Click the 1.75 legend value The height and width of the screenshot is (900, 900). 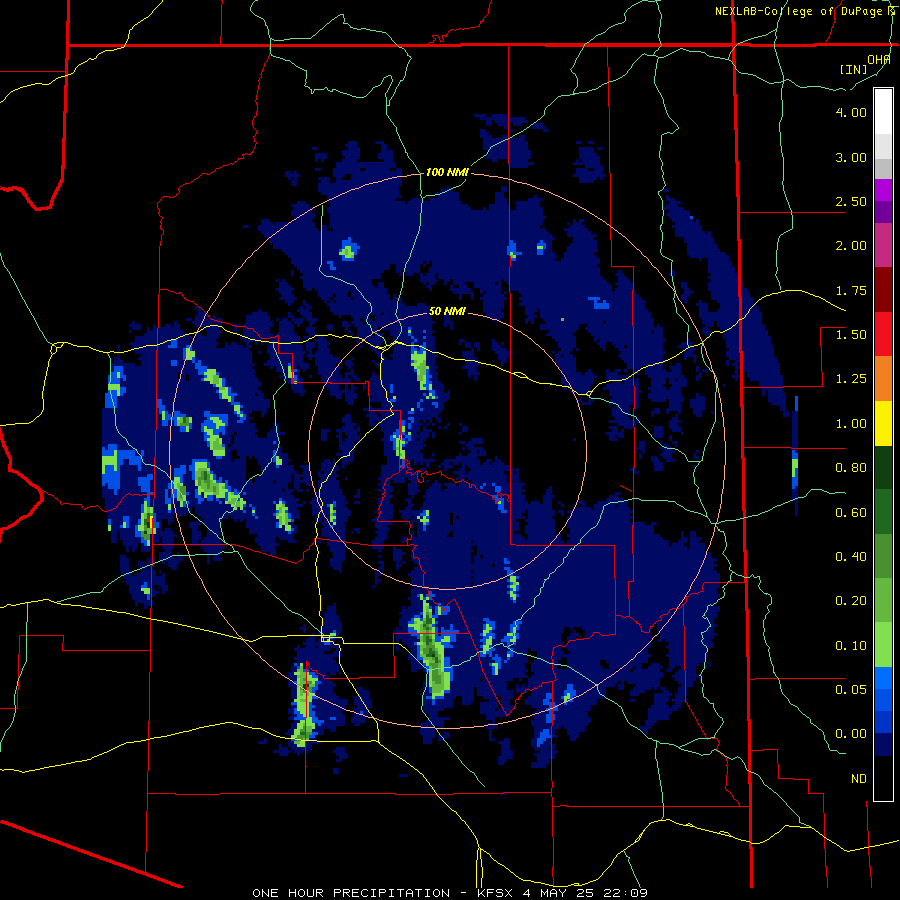[851, 290]
